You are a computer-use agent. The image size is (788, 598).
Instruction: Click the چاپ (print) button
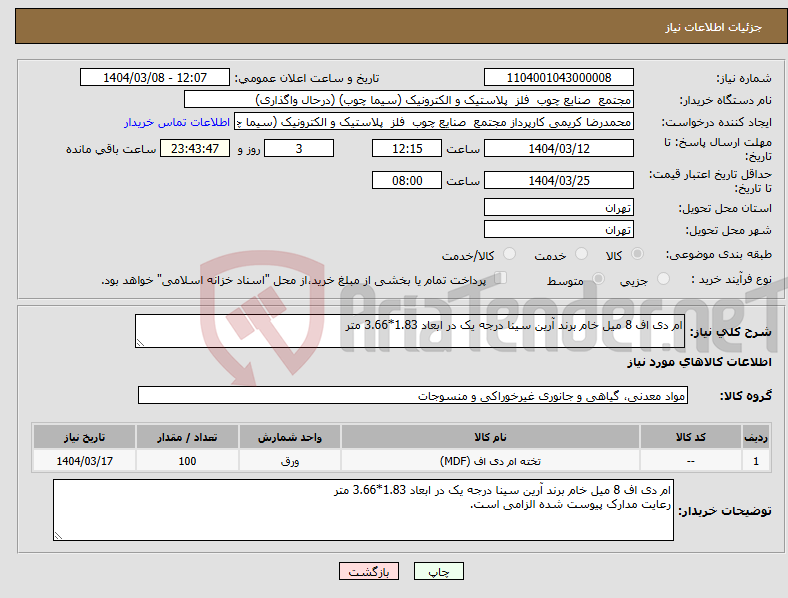tap(438, 571)
